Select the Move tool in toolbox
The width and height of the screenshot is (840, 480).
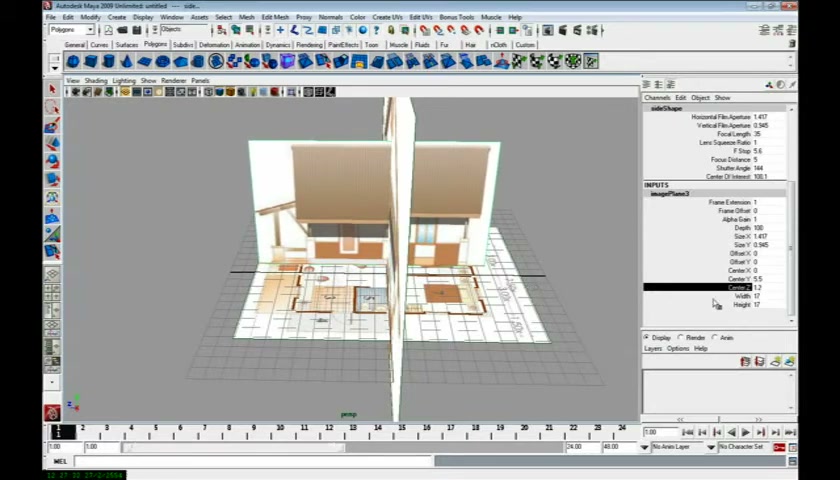(52, 143)
